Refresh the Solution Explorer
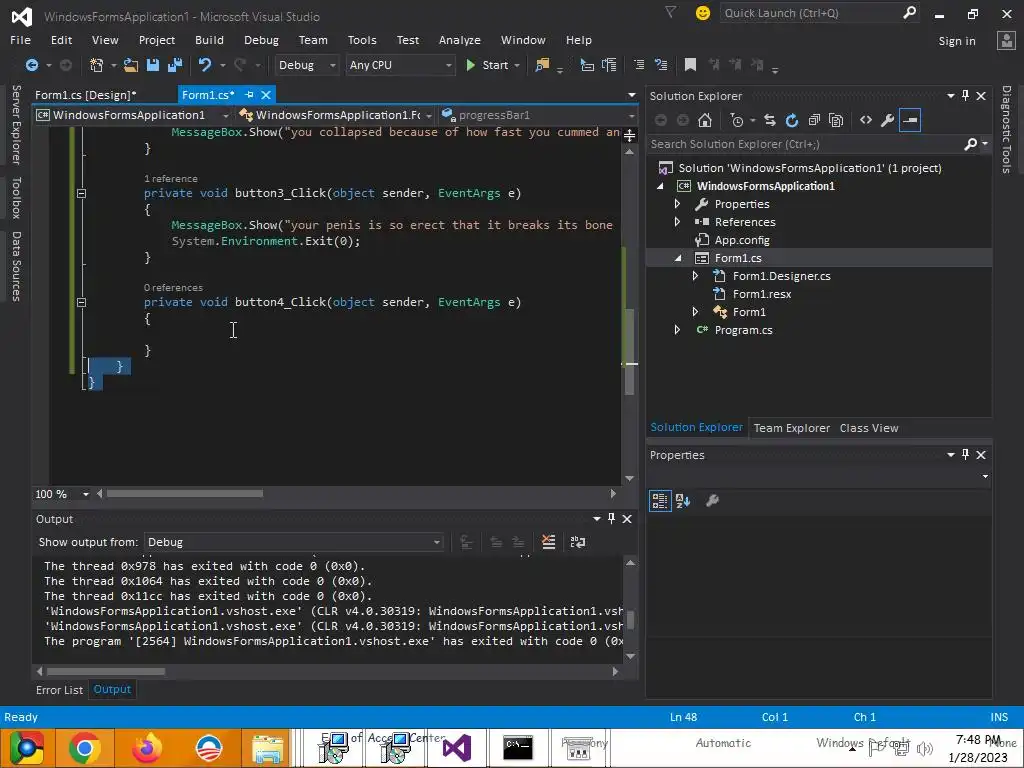 click(x=792, y=120)
